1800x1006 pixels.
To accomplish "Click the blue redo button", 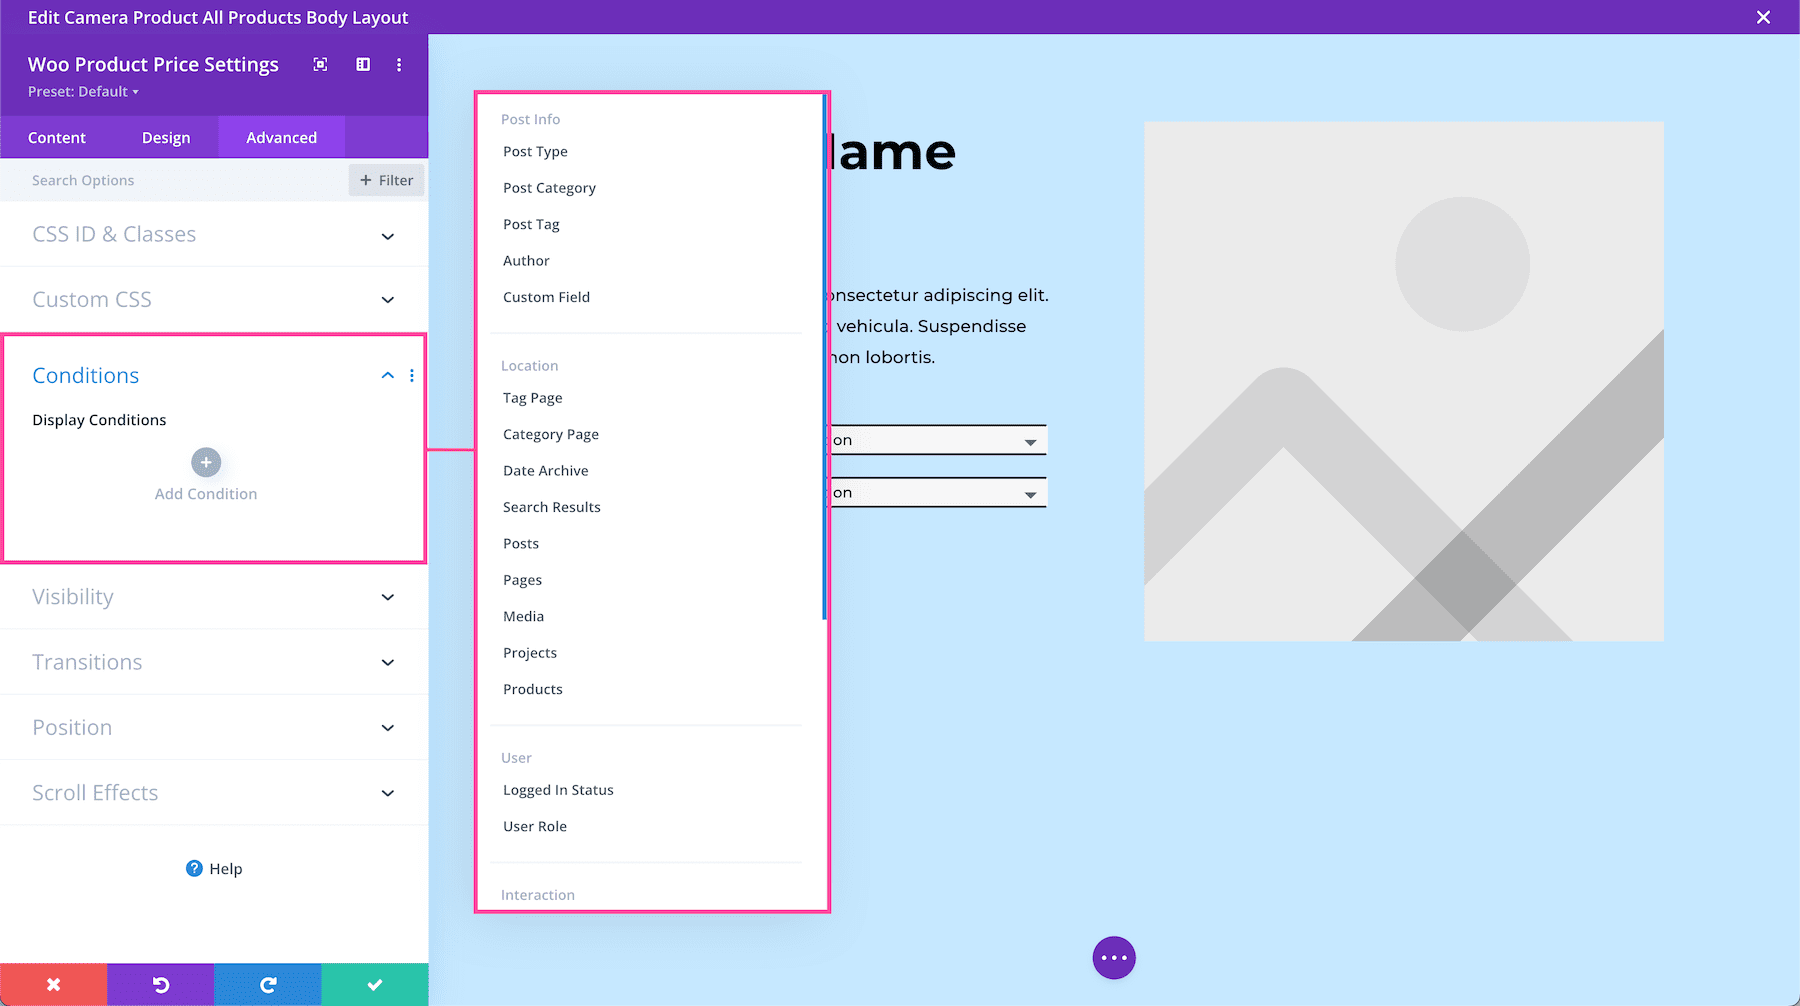I will click(268, 985).
